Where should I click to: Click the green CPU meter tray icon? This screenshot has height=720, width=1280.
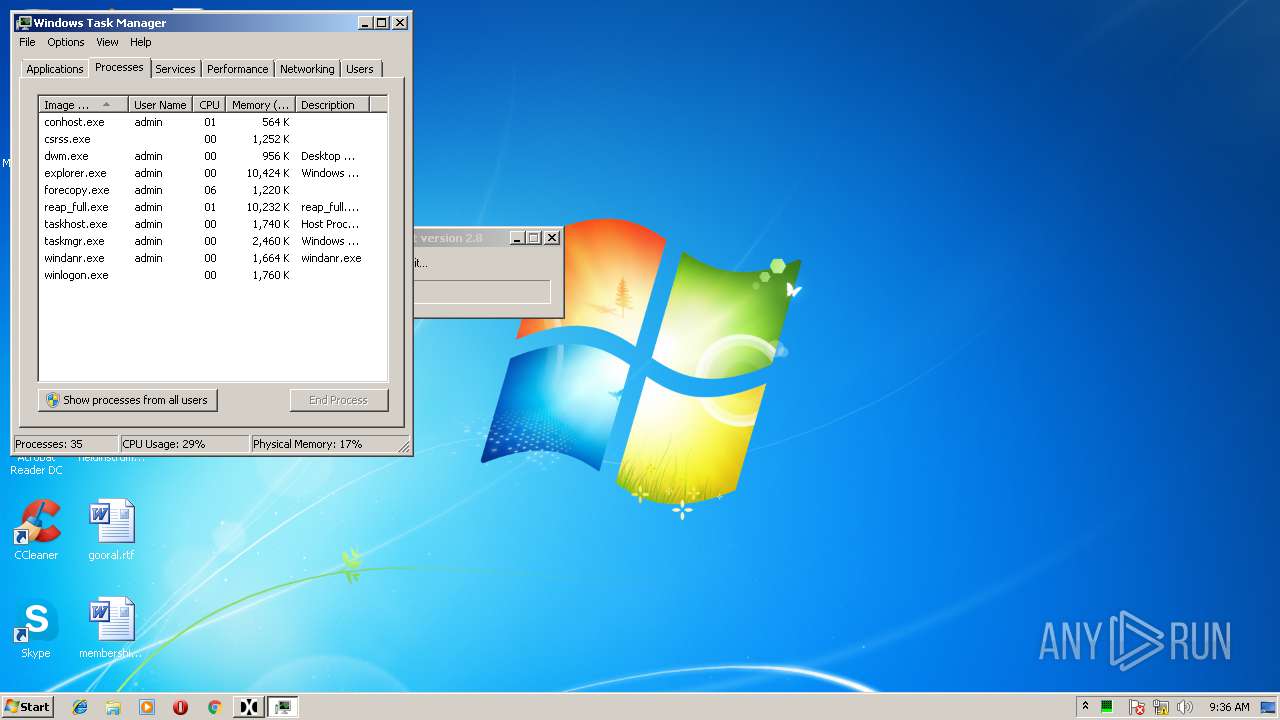1107,707
